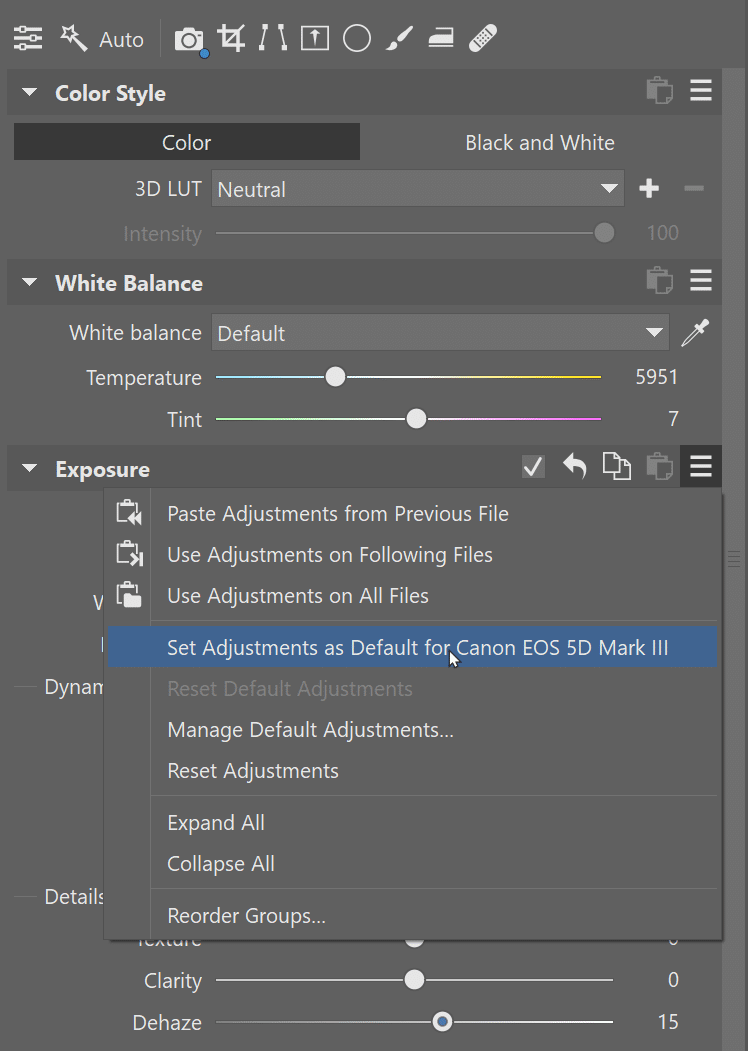Collapse the Color Style section
The height and width of the screenshot is (1051, 748).
tap(28, 91)
